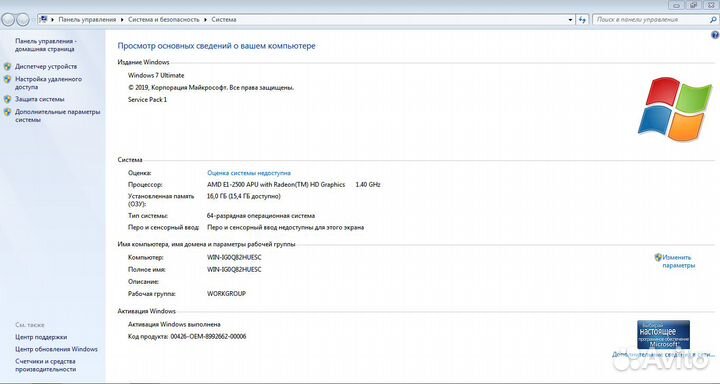Open Настройка удаленного доступа link
The width and height of the screenshot is (720, 384).
(x=48, y=83)
